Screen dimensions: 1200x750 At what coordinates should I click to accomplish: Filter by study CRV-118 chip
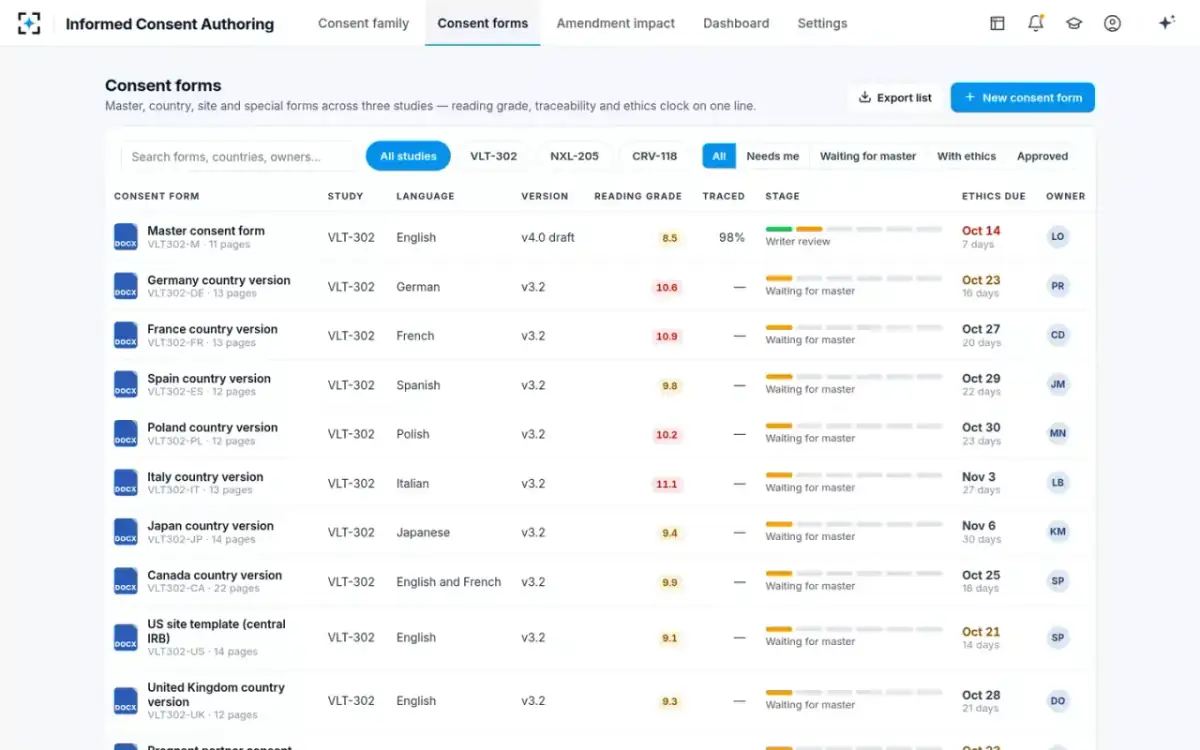click(655, 156)
